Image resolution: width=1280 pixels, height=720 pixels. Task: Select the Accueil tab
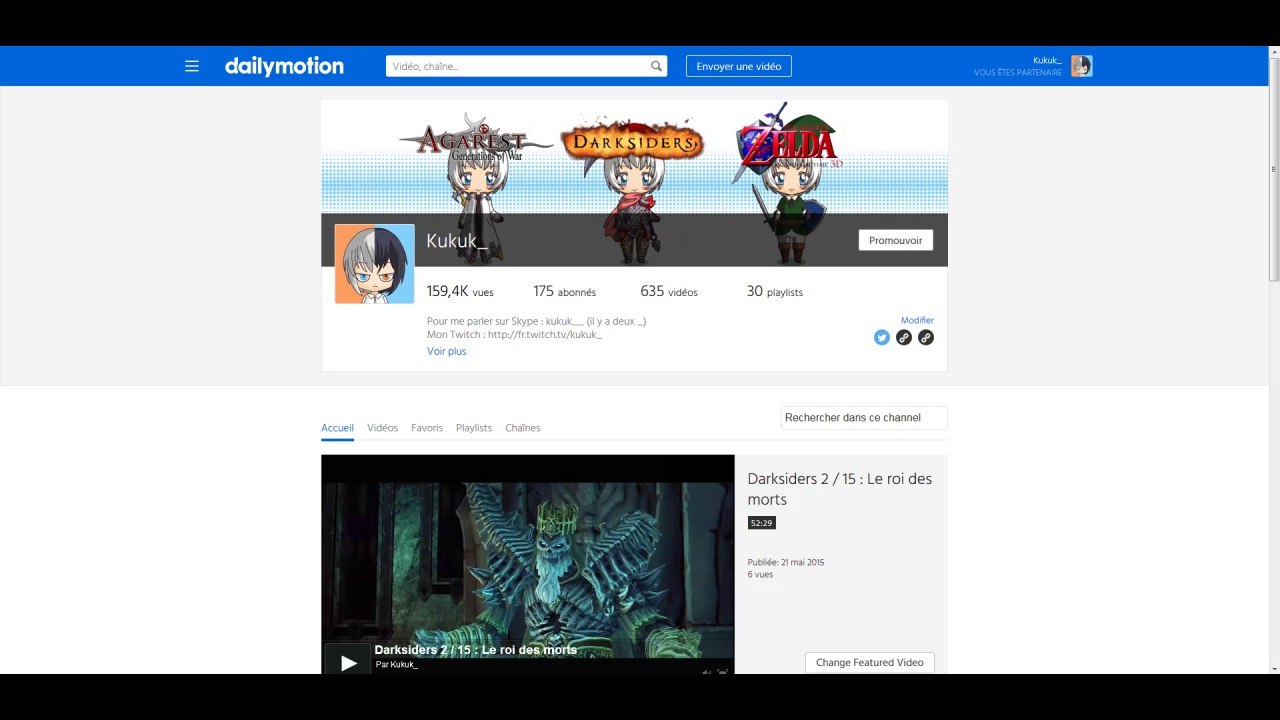(337, 428)
